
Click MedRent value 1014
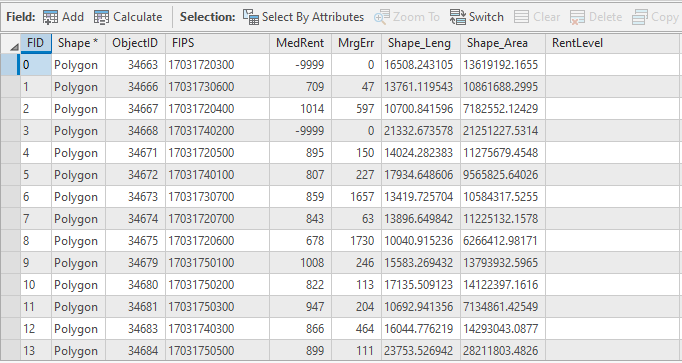[312, 109]
